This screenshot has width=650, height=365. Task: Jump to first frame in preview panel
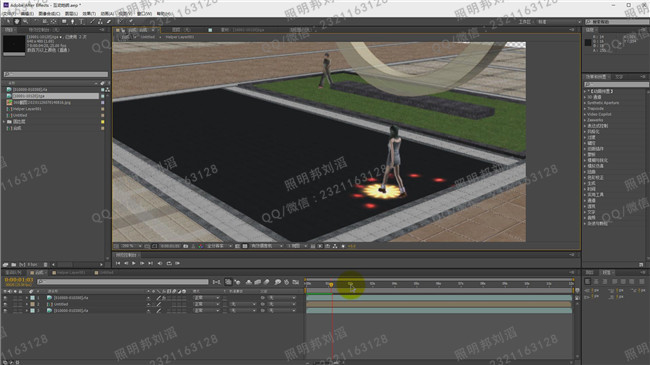point(118,263)
